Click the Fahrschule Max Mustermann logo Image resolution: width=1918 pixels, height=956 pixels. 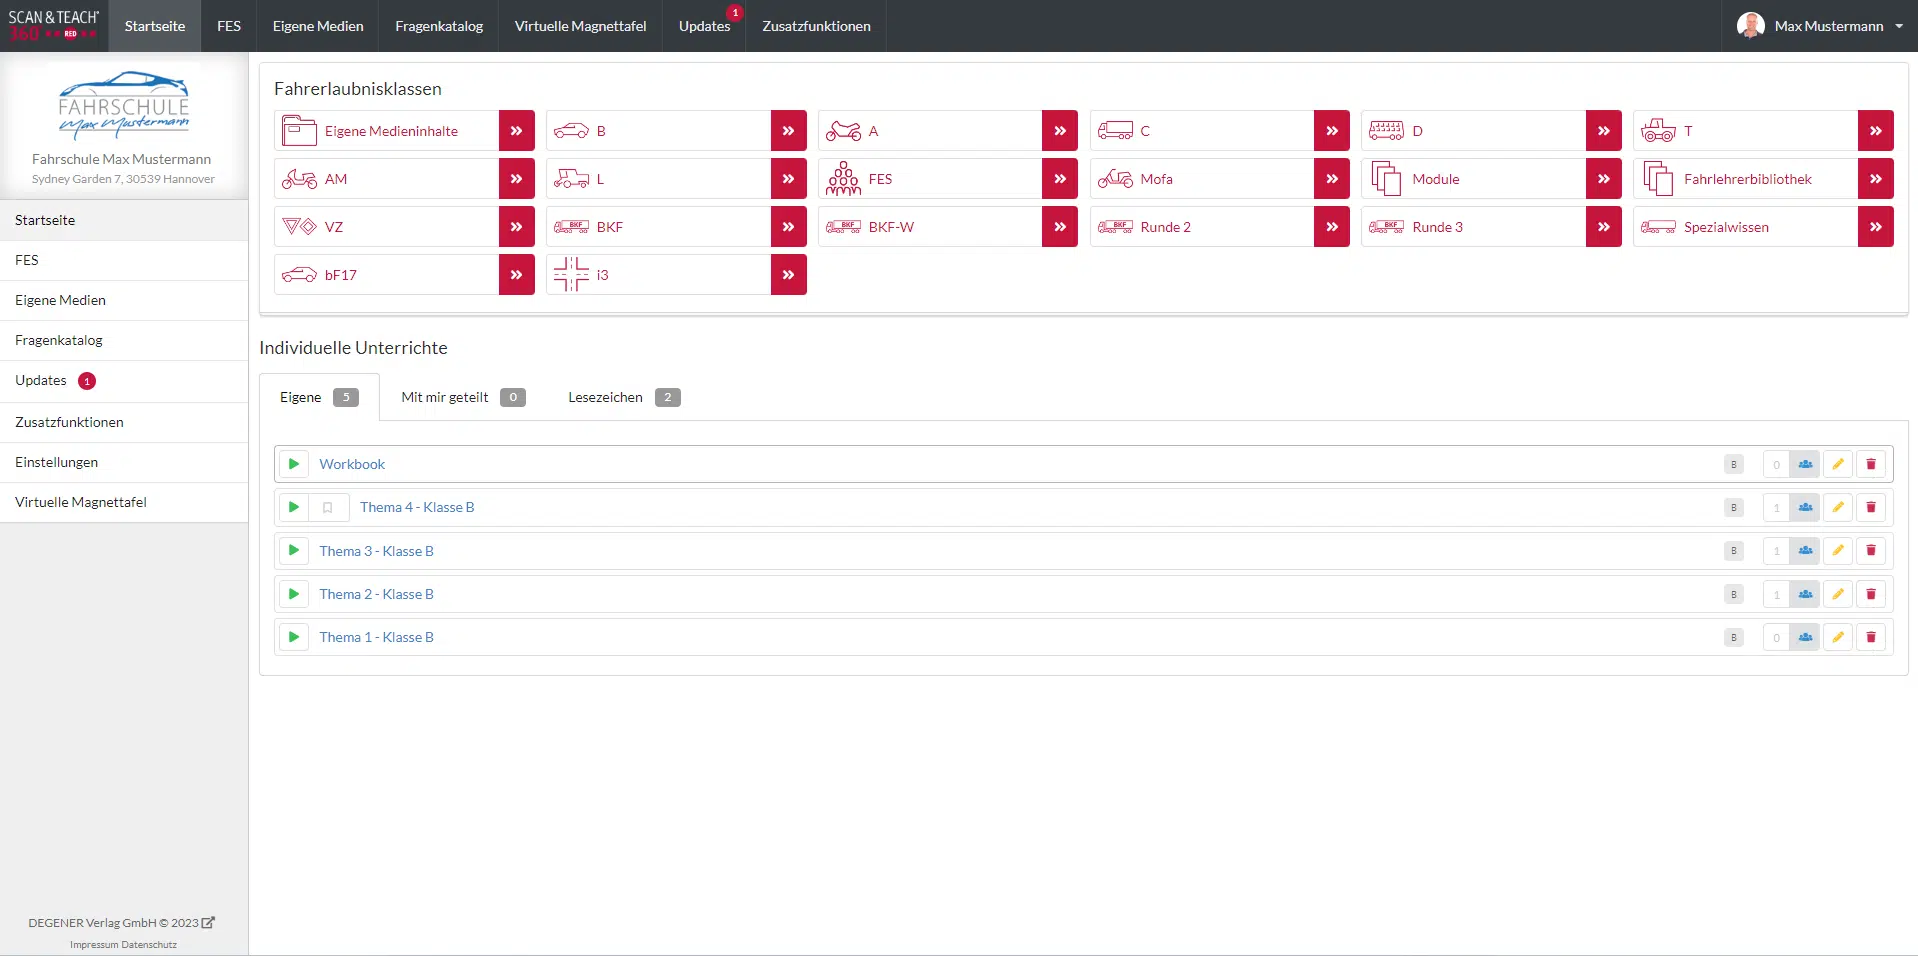(123, 105)
